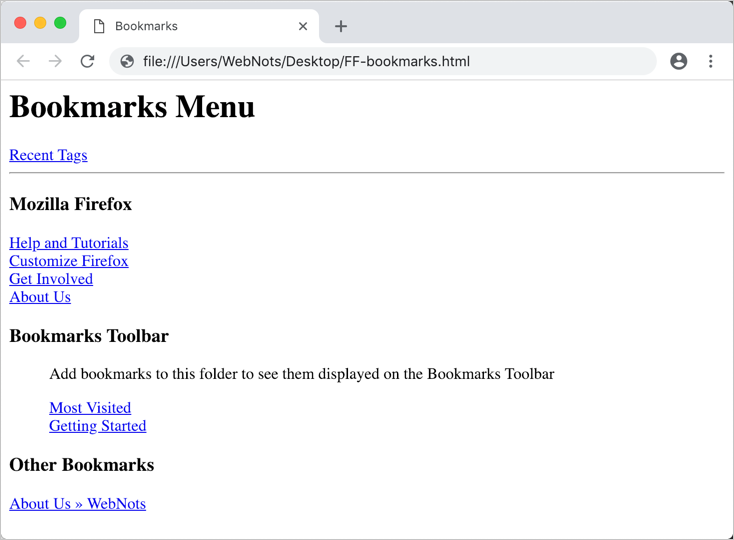This screenshot has width=734, height=540.
Task: Click the green macOS maximize button
Action: point(60,23)
